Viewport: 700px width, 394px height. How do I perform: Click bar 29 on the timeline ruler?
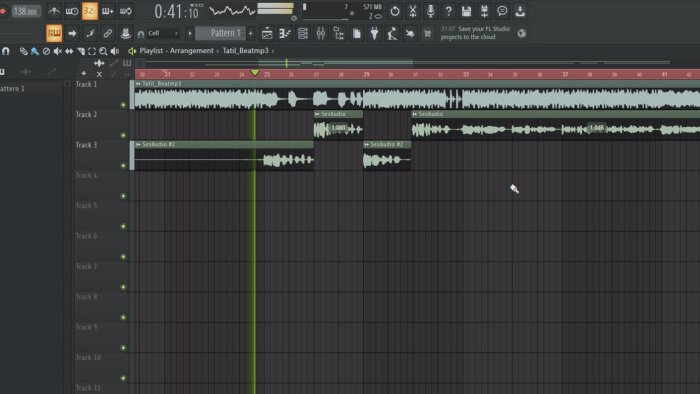click(x=366, y=75)
